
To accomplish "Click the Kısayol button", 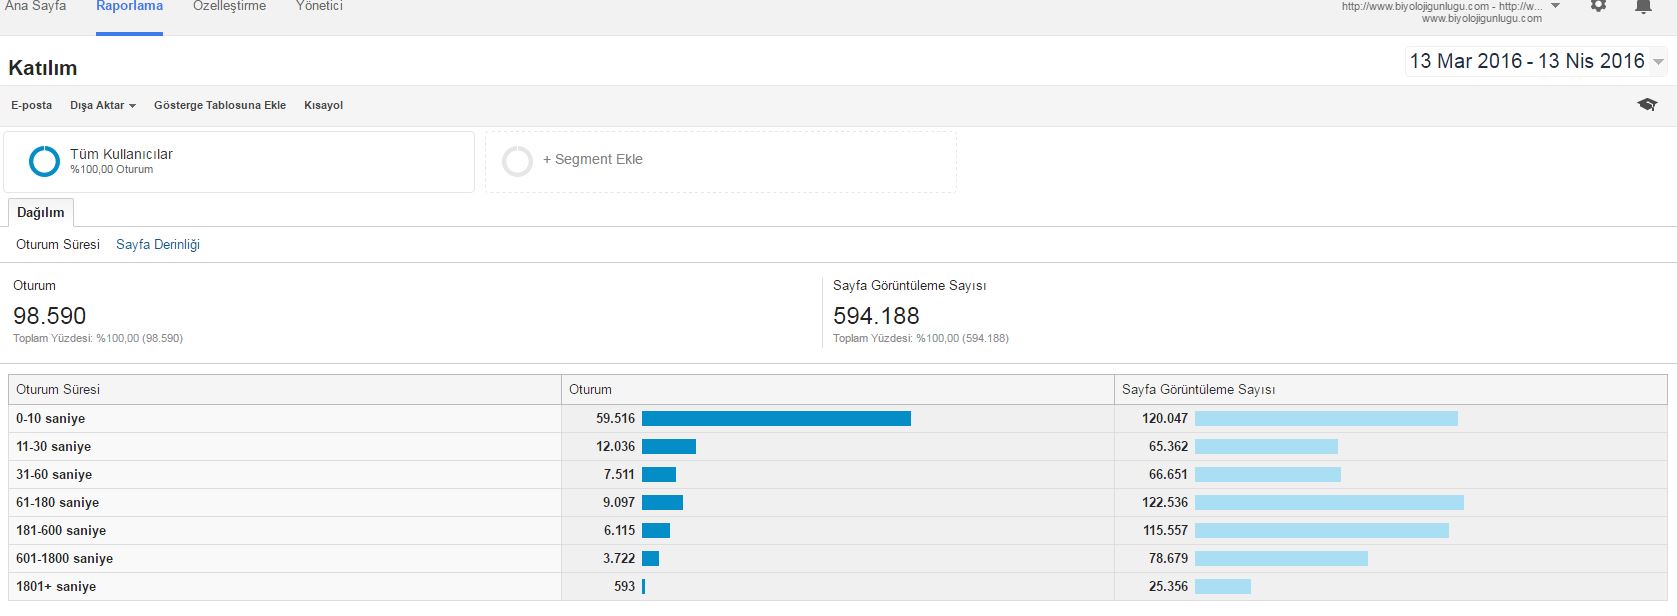I will pos(323,105).
